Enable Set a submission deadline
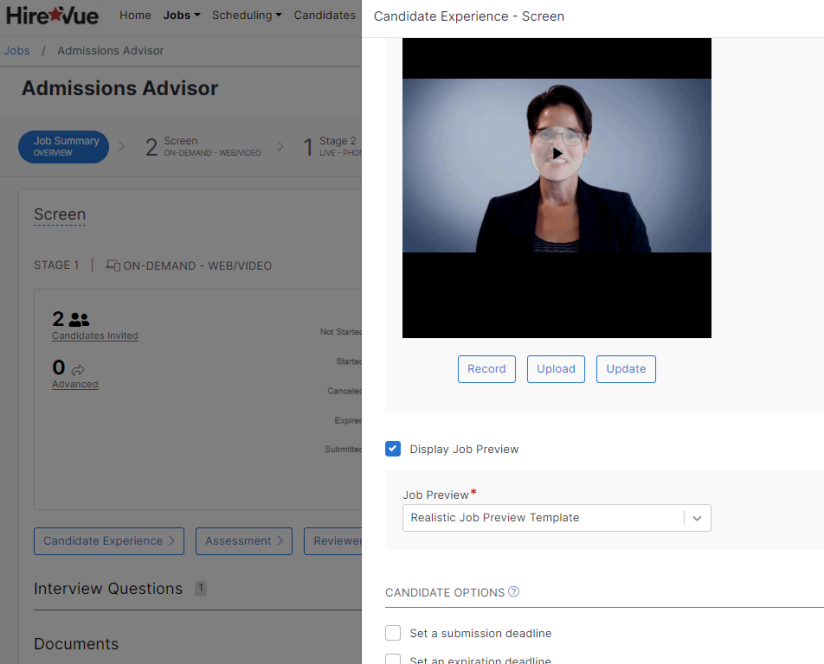This screenshot has height=664, width=824. (x=393, y=633)
